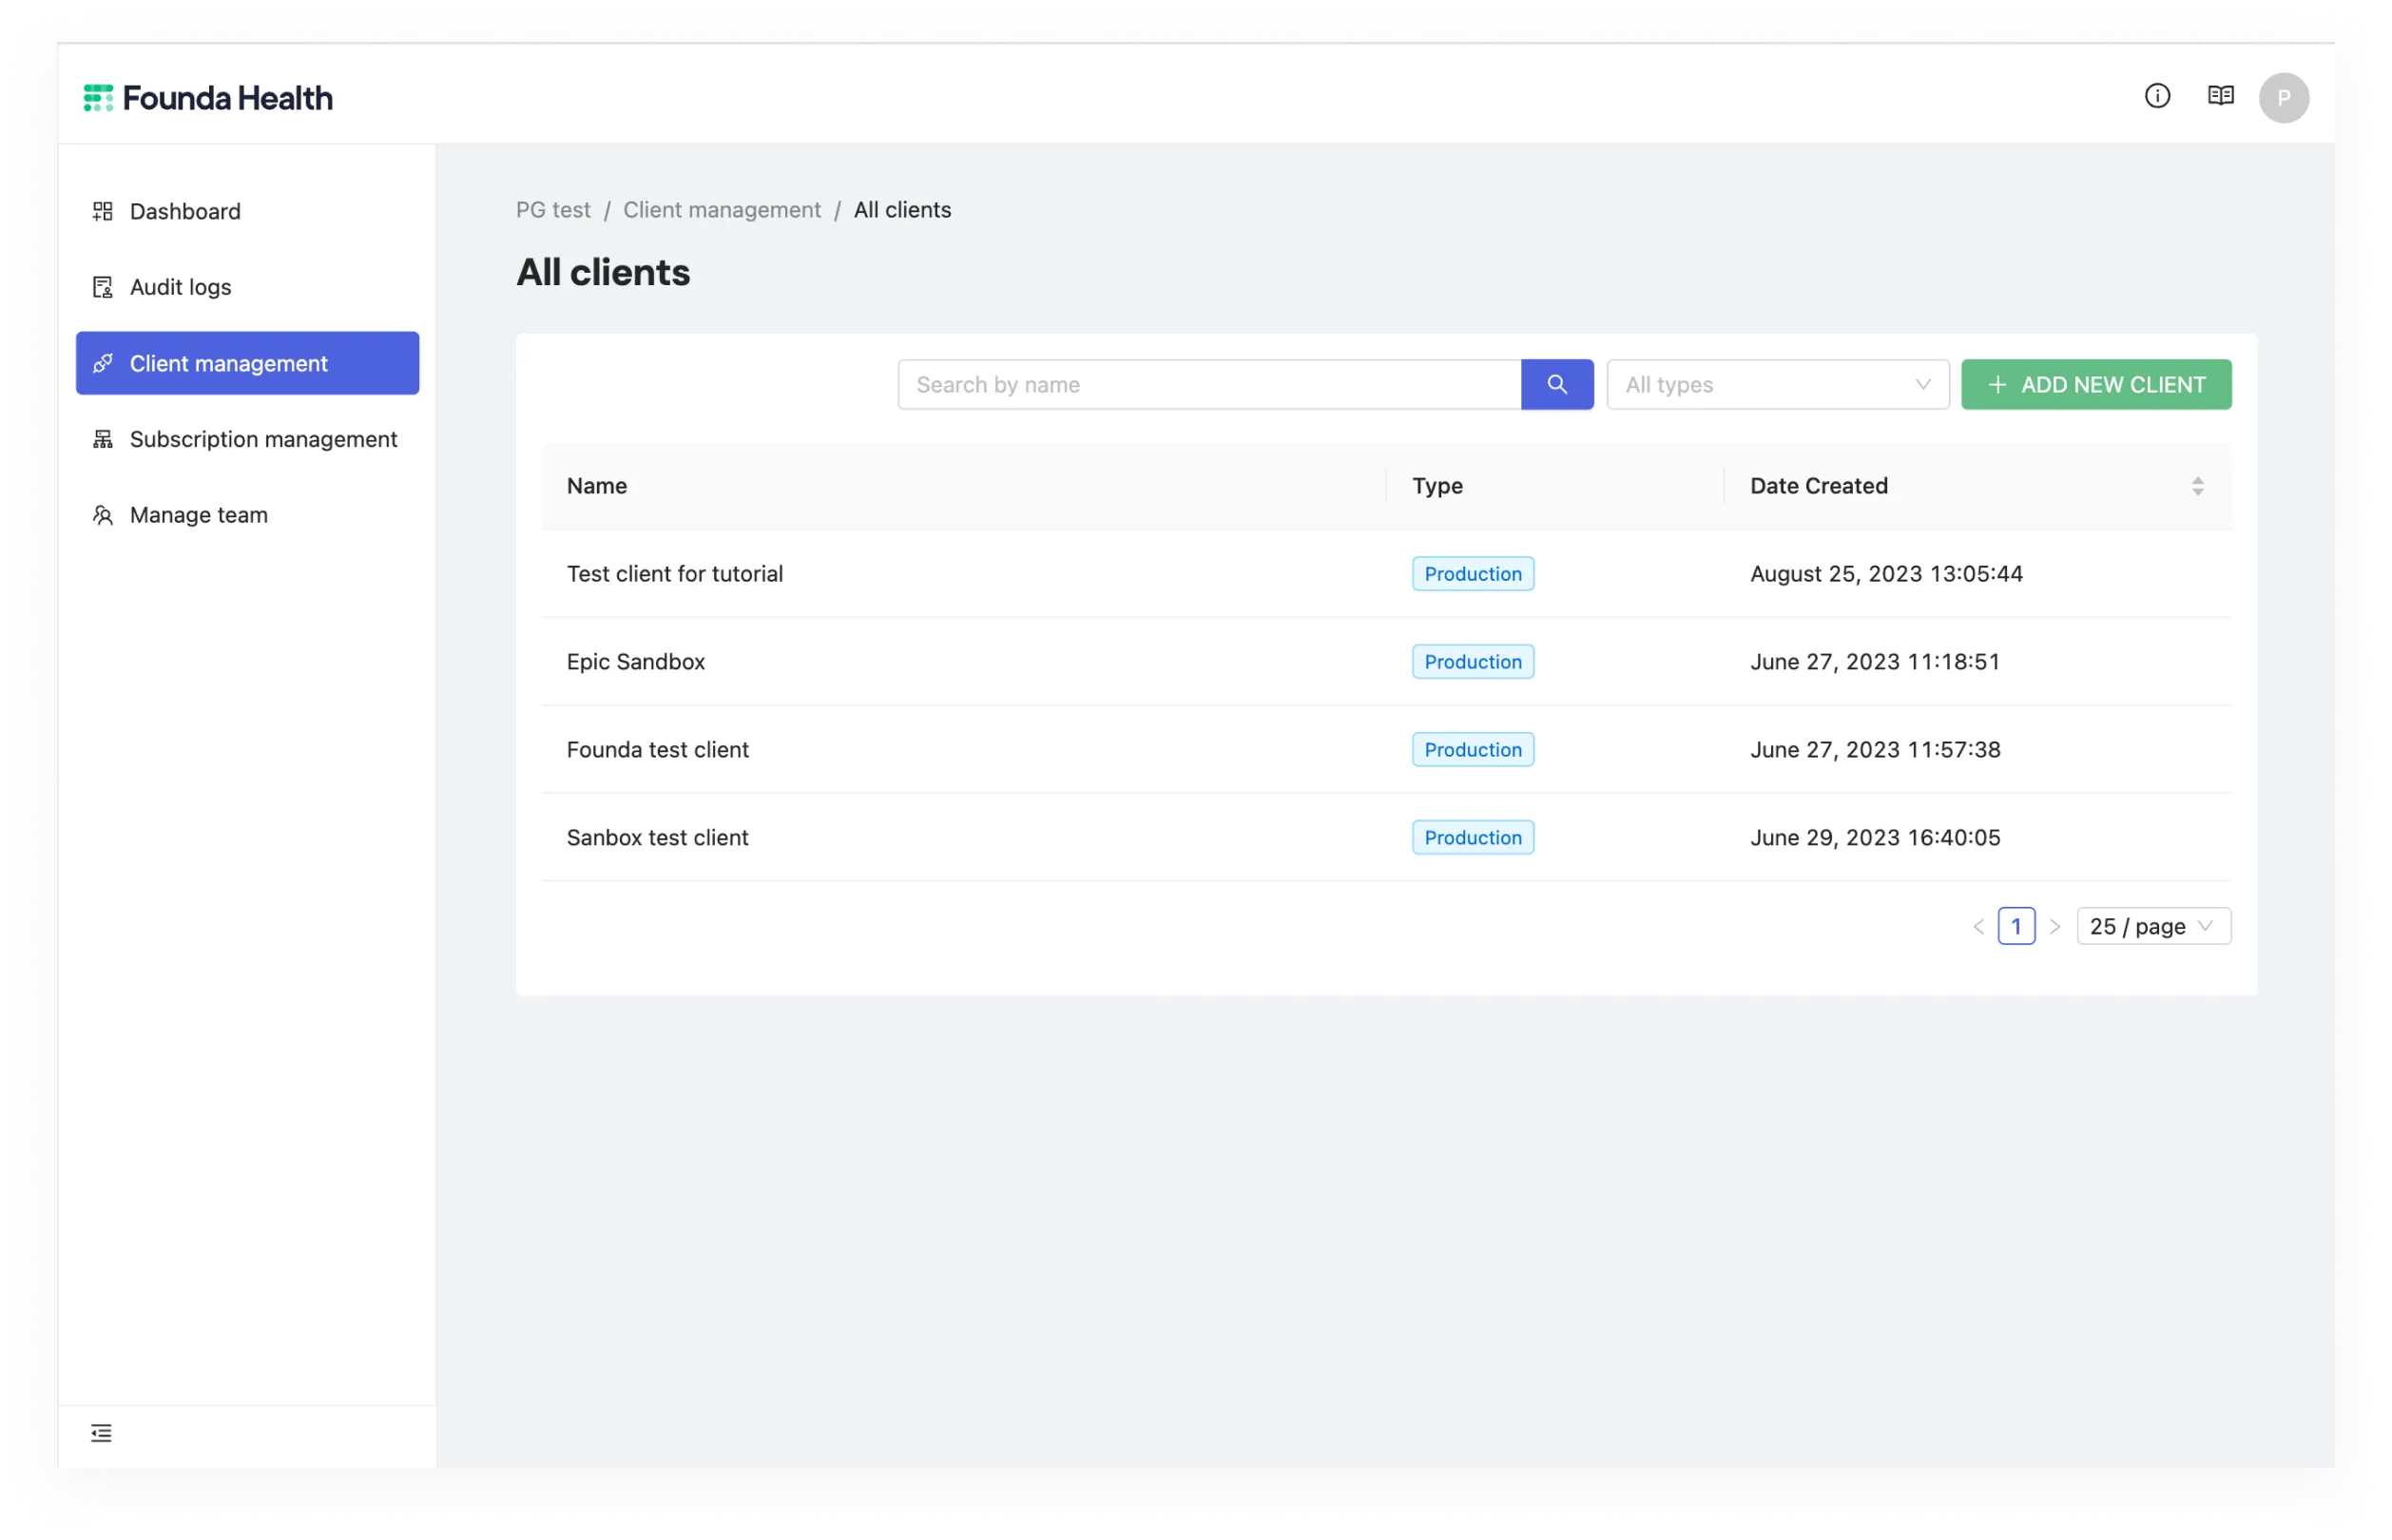Click the Client management breadcrumb link
Screen dimensions: 2392x1540
point(722,210)
